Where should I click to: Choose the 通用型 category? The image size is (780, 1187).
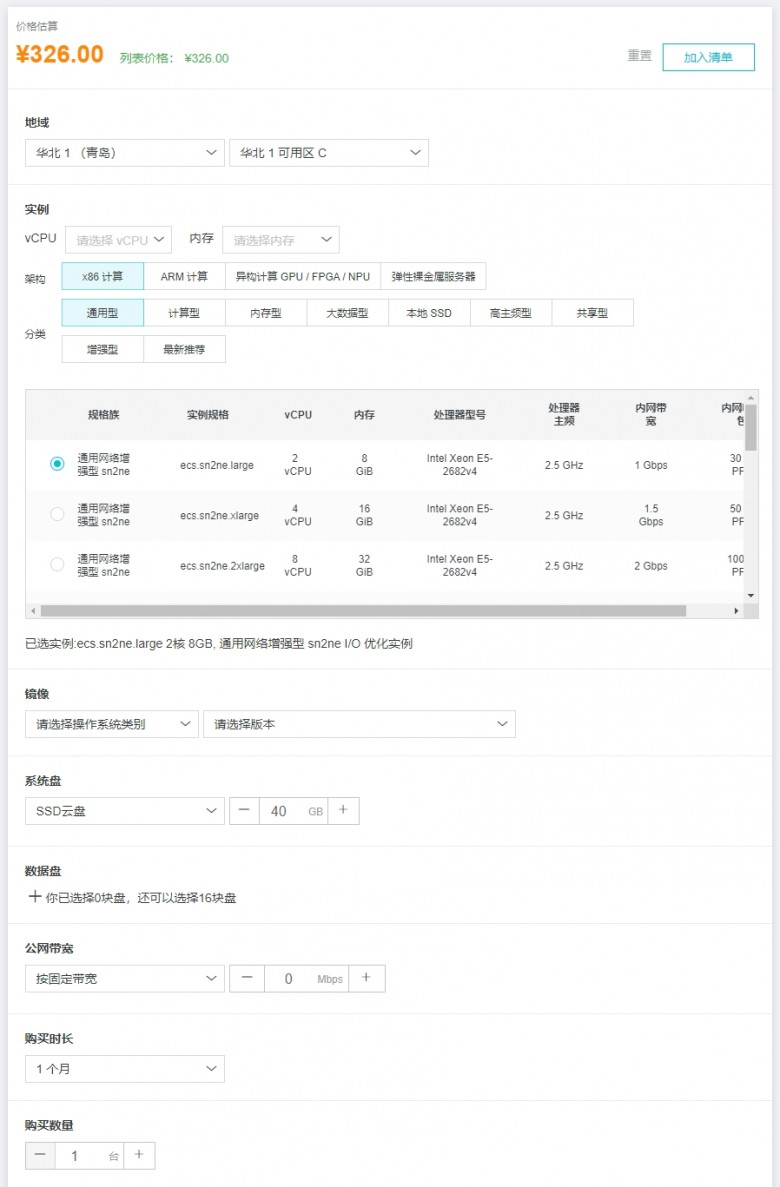[102, 313]
